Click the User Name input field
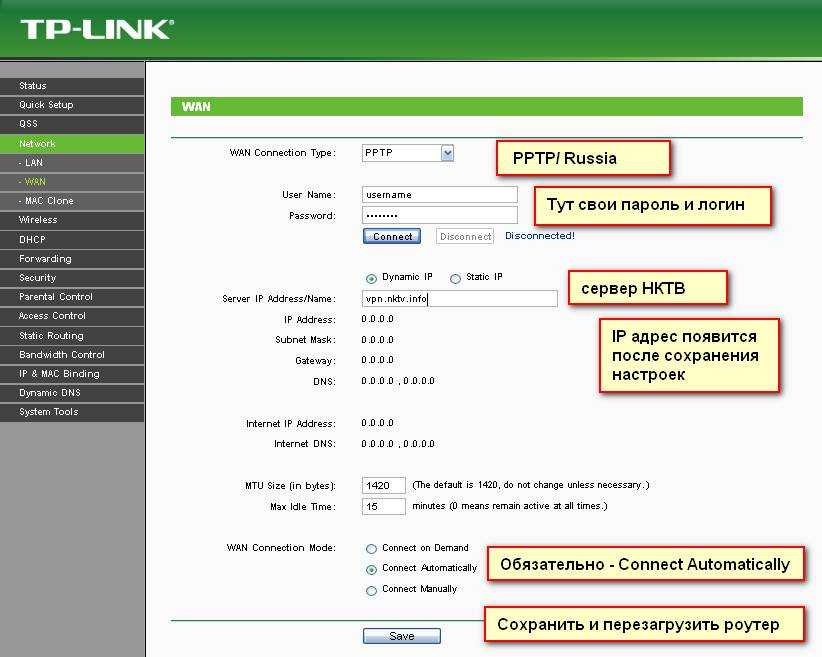Image resolution: width=822 pixels, height=657 pixels. 439,195
